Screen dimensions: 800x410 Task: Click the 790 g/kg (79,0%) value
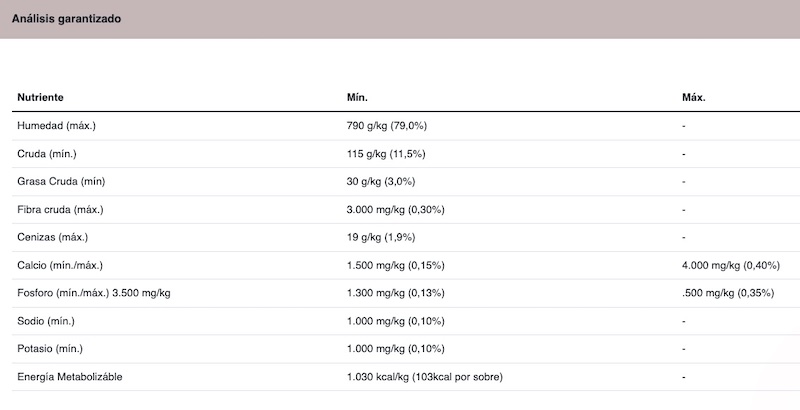[x=386, y=126]
